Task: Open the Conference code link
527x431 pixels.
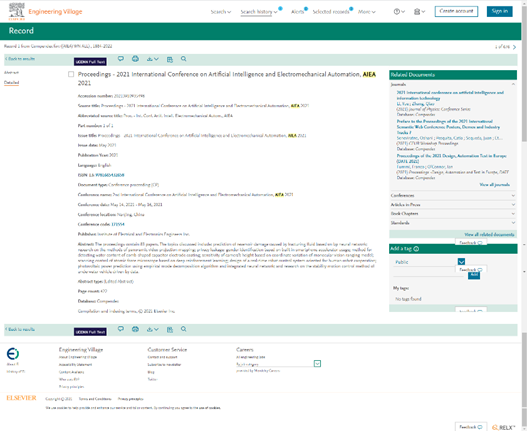Action: [x=118, y=224]
